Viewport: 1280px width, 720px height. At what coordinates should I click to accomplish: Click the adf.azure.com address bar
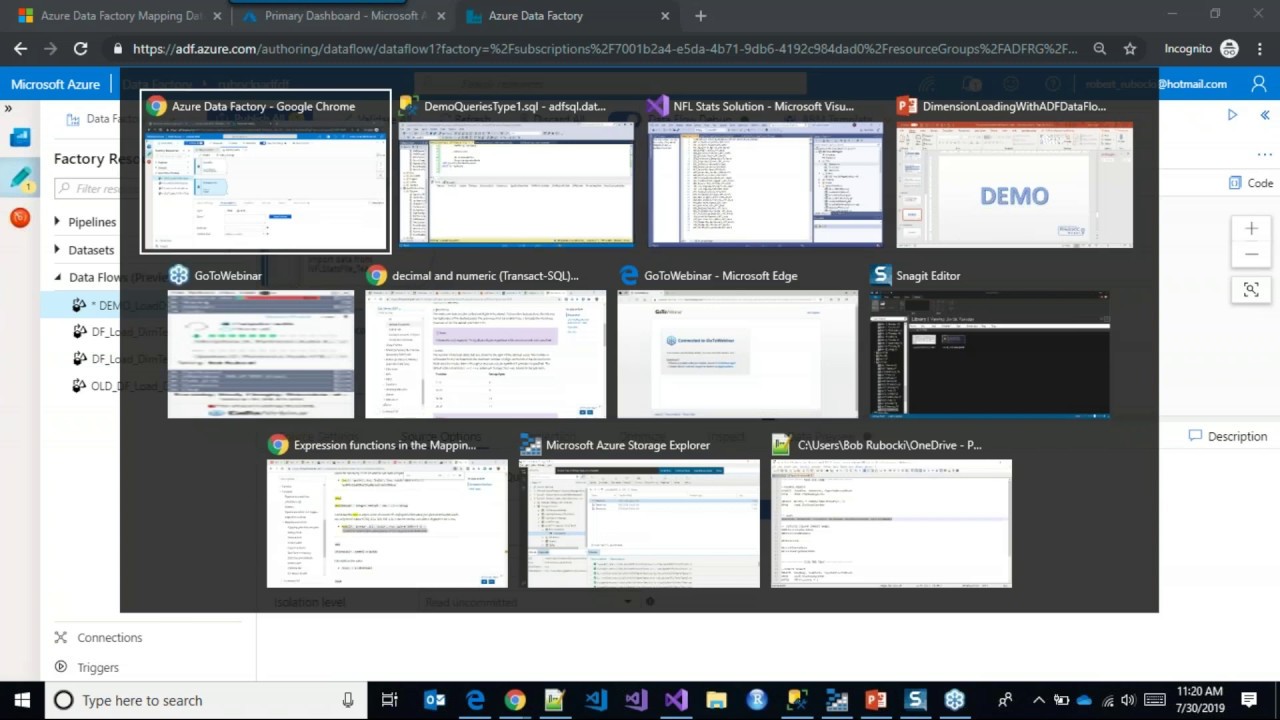(604, 48)
